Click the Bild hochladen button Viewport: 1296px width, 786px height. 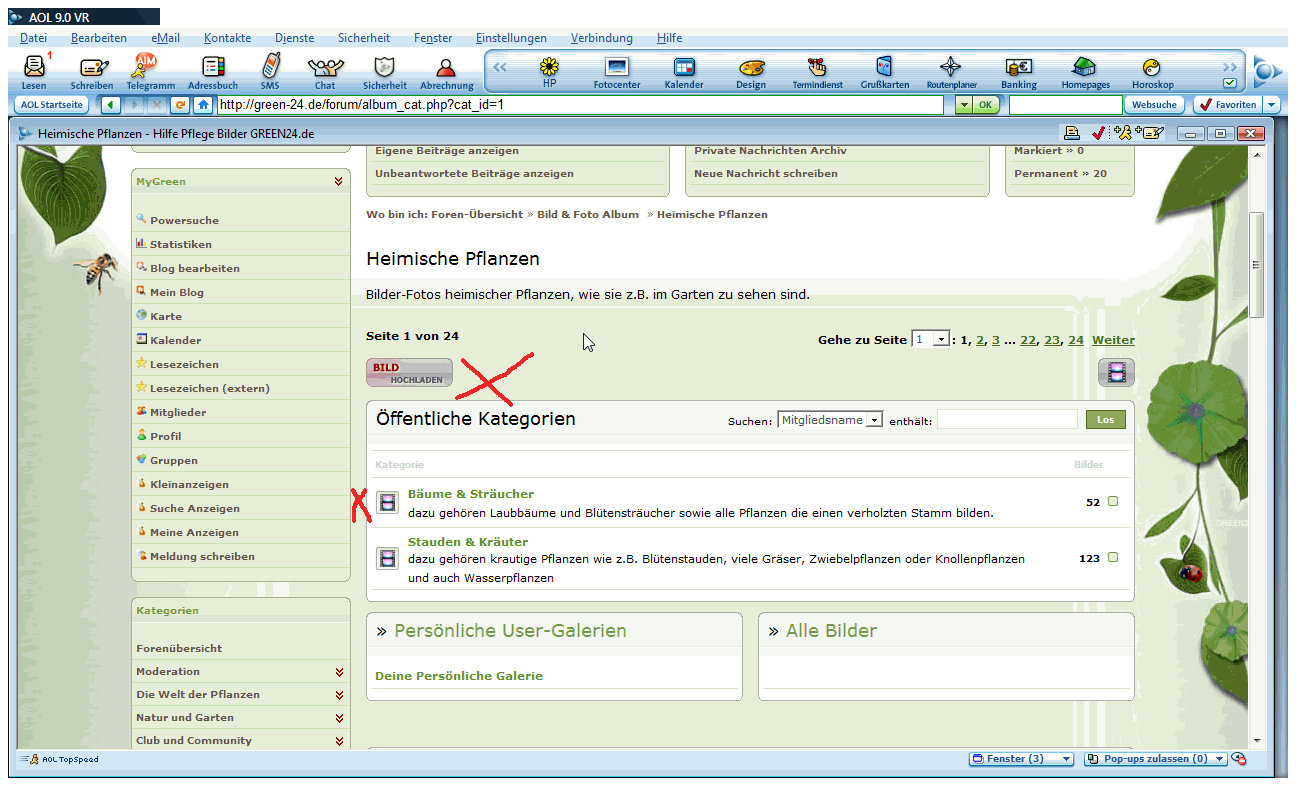point(409,373)
